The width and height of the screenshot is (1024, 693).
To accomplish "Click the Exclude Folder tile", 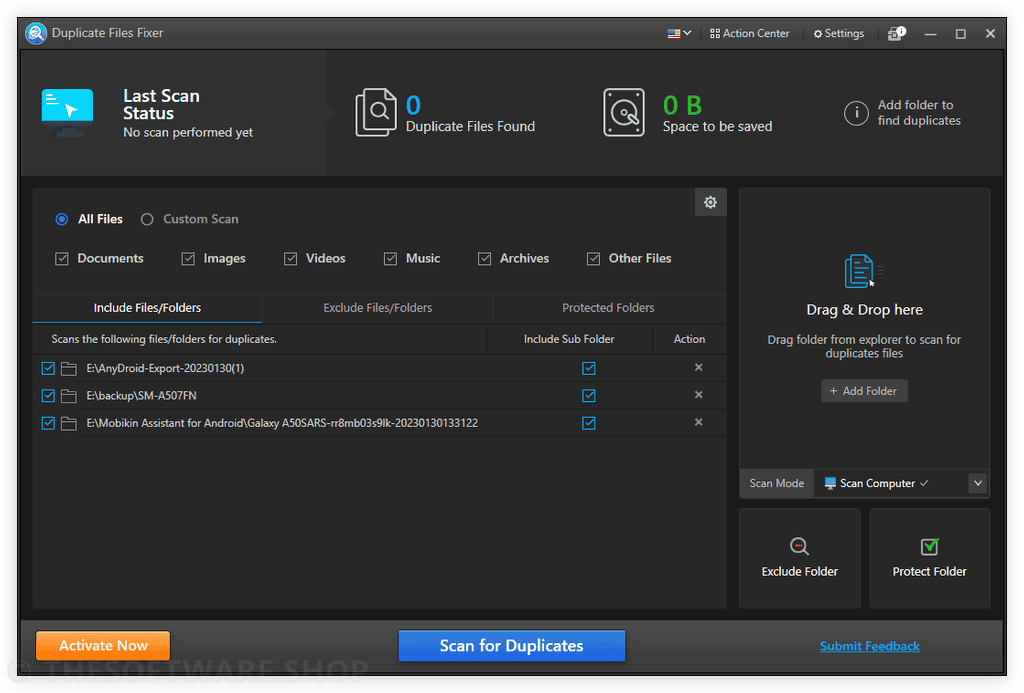I will click(x=799, y=558).
